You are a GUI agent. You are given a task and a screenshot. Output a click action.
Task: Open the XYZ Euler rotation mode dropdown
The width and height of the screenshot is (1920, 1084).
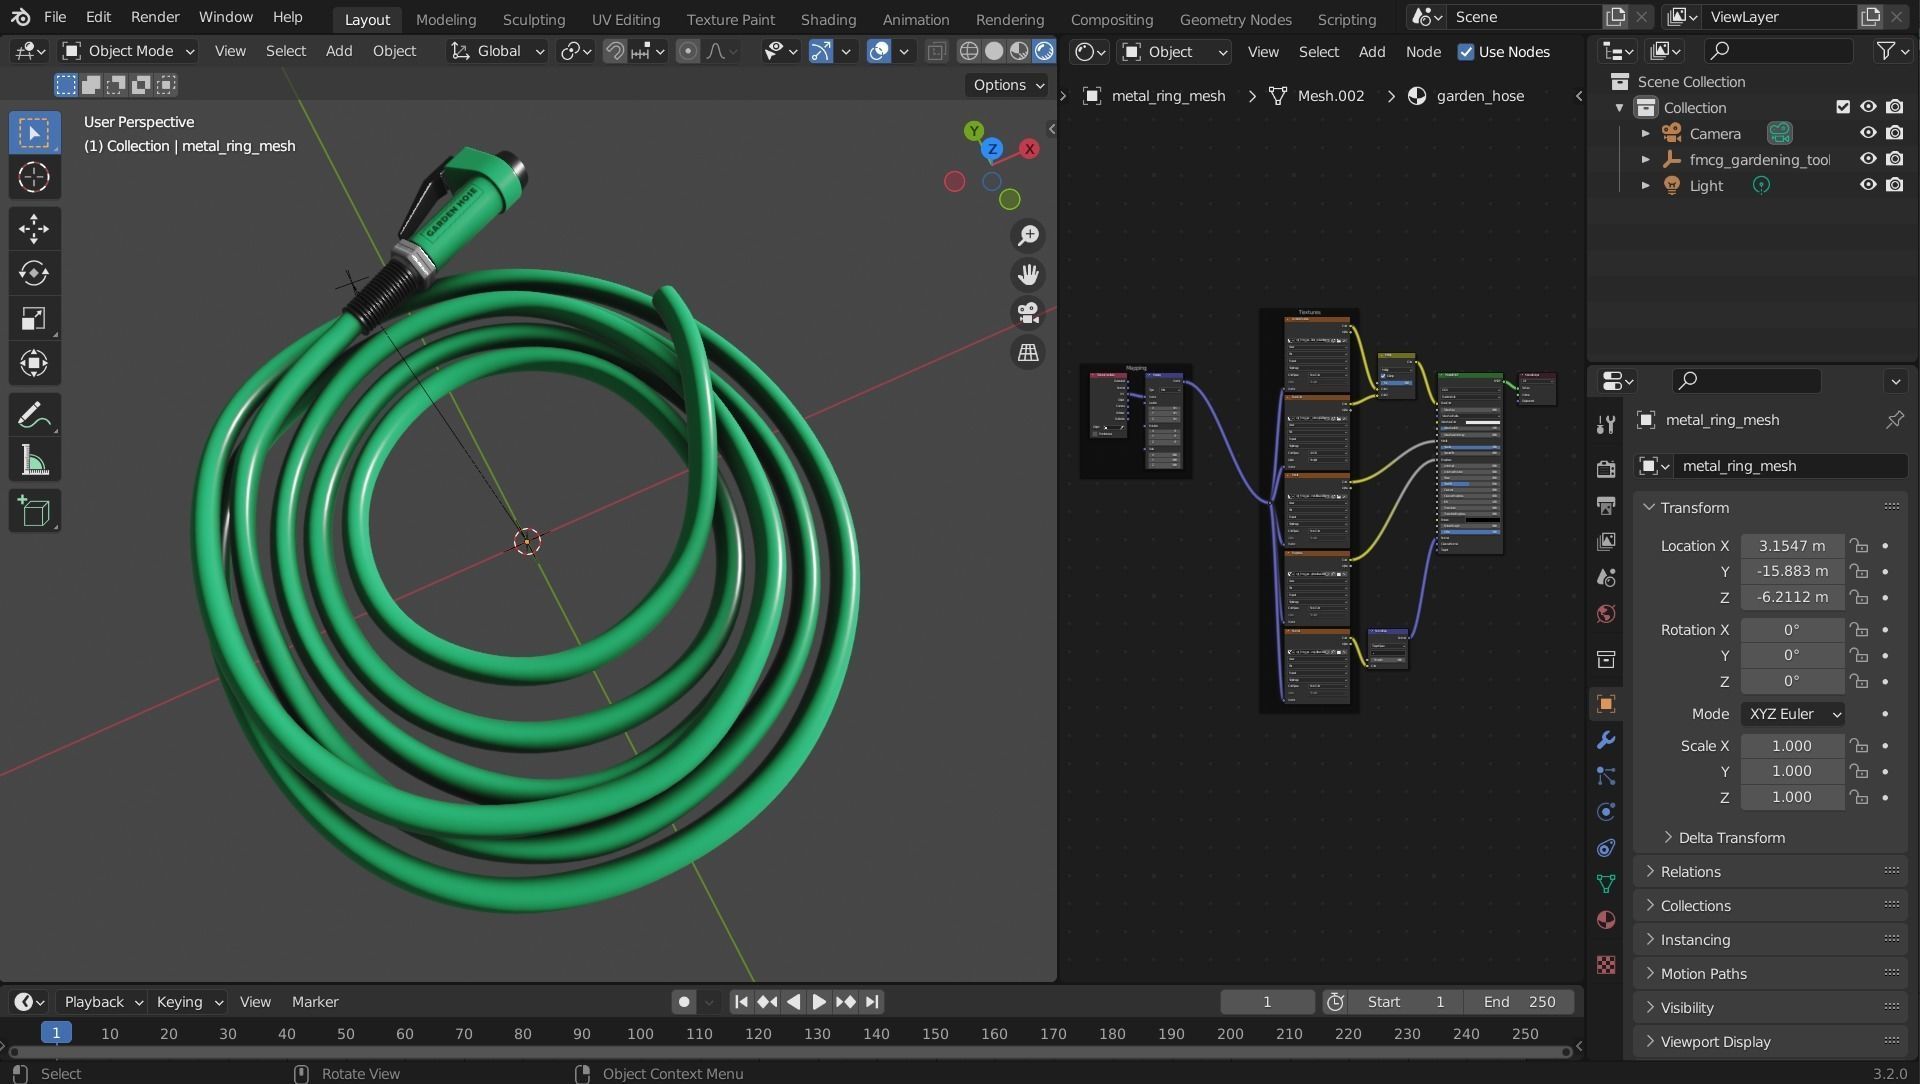point(1793,714)
